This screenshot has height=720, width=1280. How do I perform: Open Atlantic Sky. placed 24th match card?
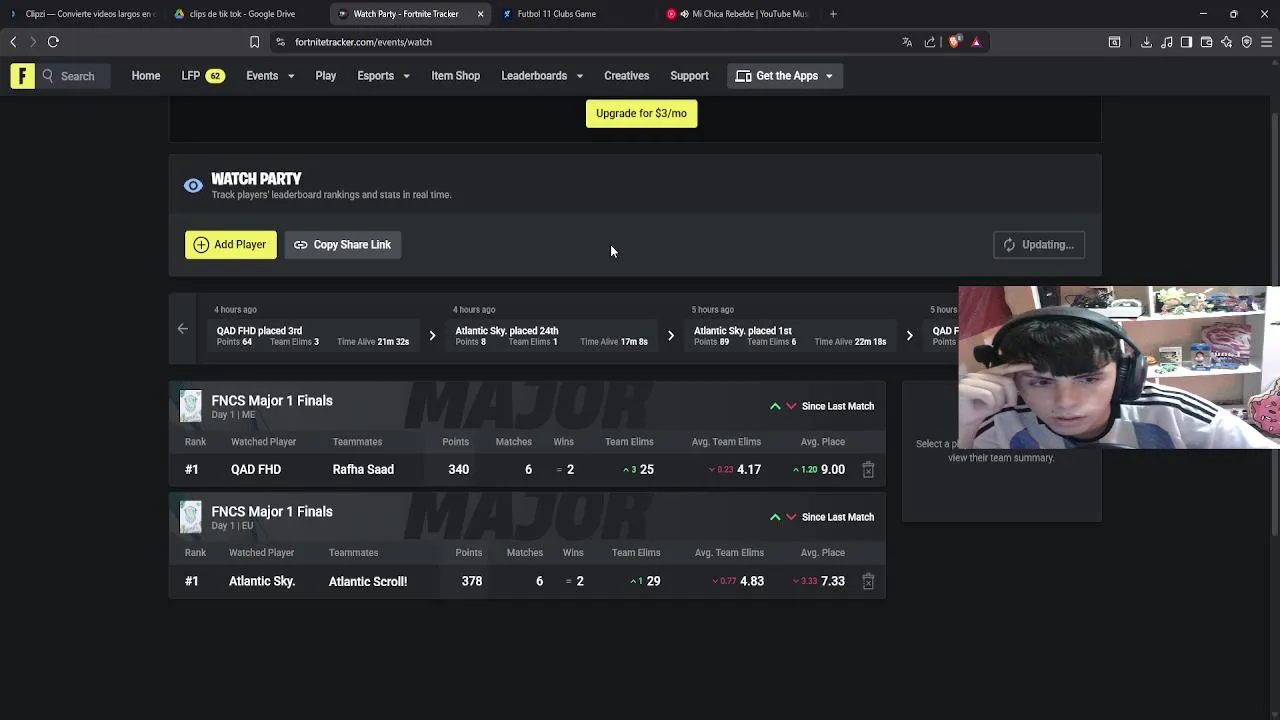tap(551, 335)
